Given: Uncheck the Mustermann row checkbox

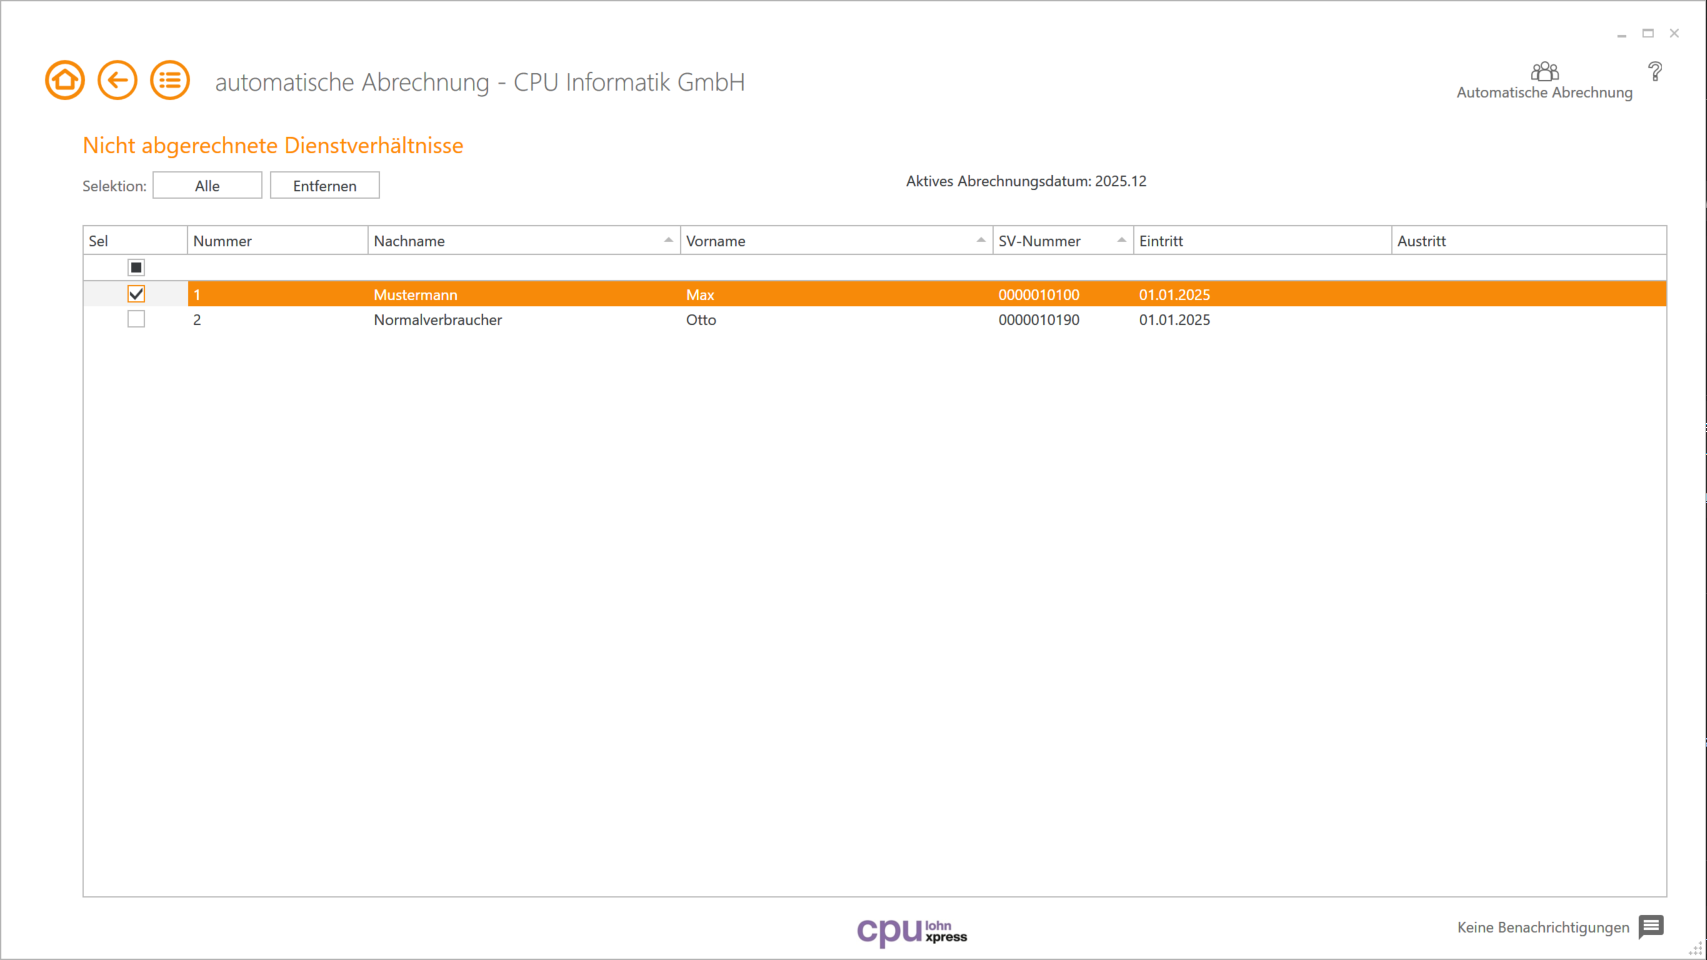Looking at the screenshot, I should (x=136, y=293).
